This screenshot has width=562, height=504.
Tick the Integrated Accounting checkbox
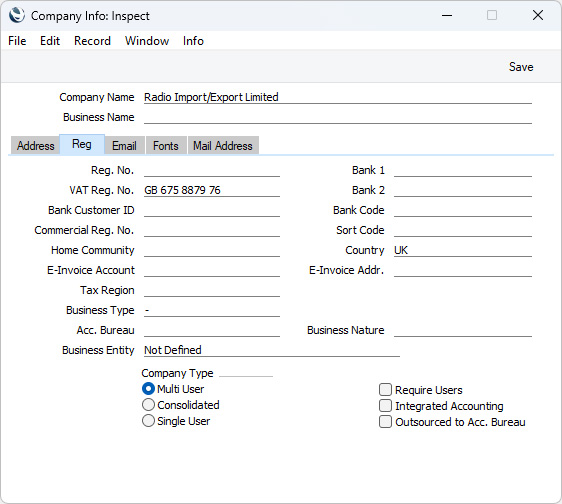(x=385, y=406)
